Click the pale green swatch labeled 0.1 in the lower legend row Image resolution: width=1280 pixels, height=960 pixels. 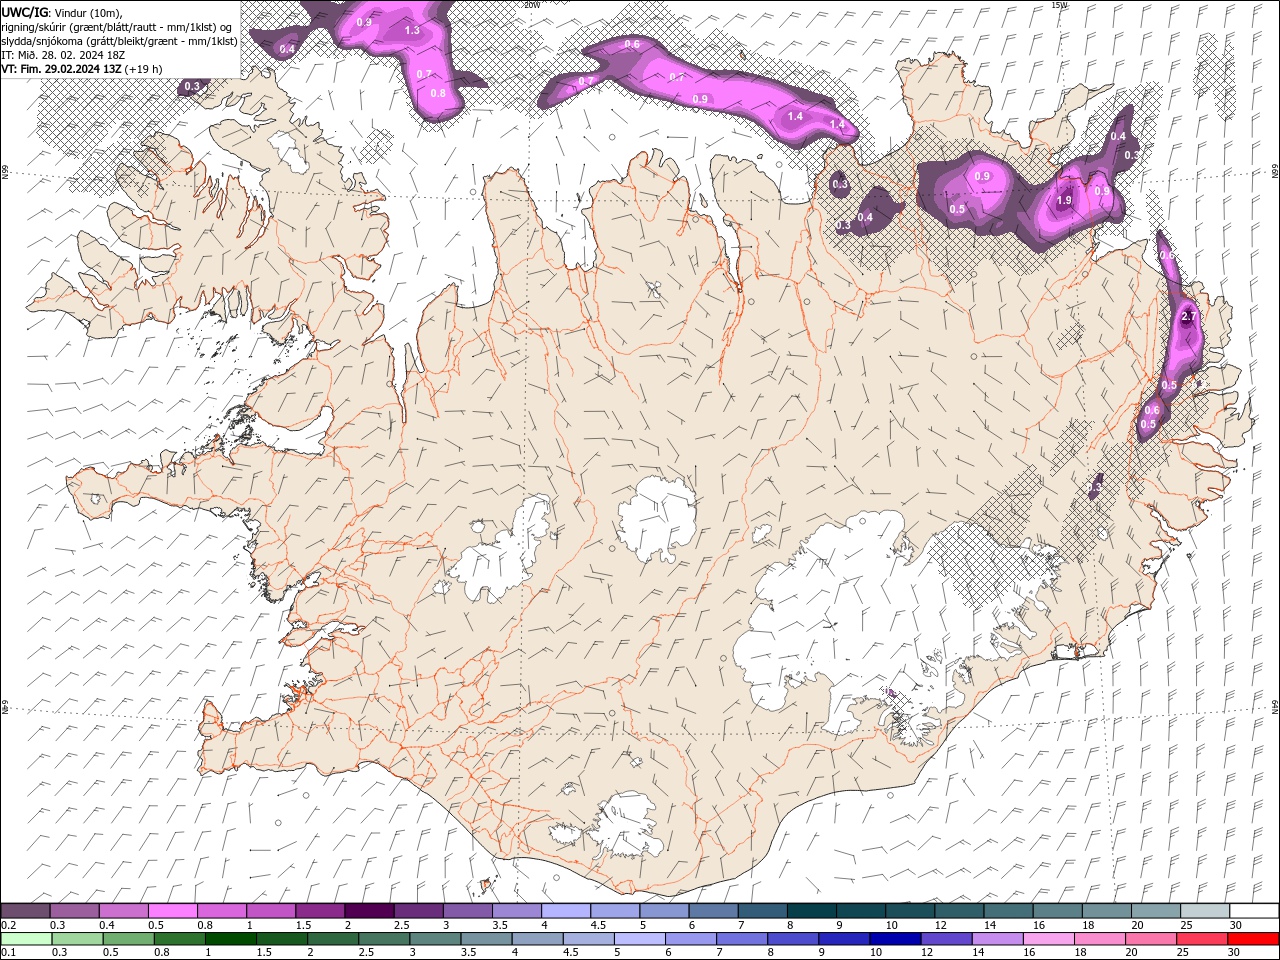[24, 939]
